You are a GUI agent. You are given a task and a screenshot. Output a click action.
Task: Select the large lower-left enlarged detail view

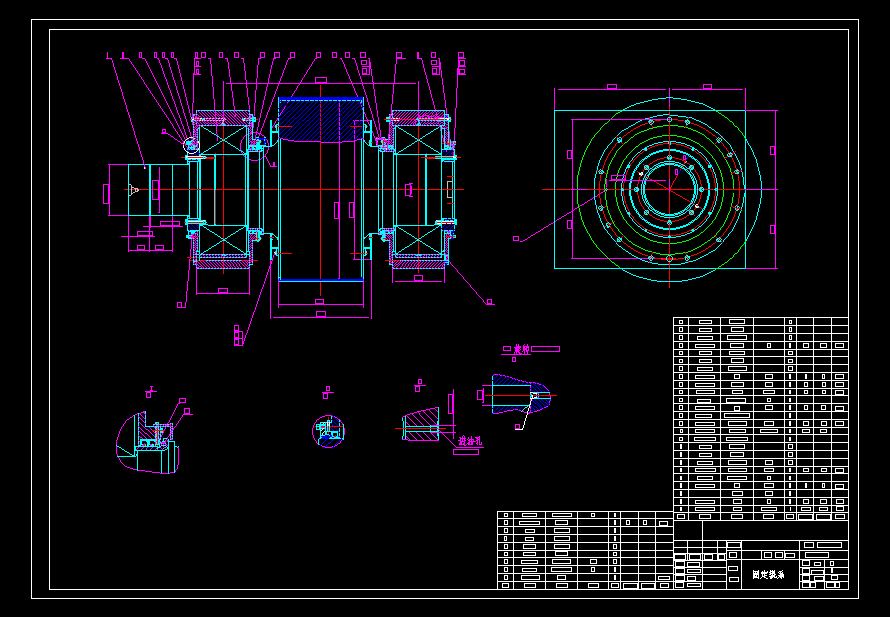coord(148,443)
